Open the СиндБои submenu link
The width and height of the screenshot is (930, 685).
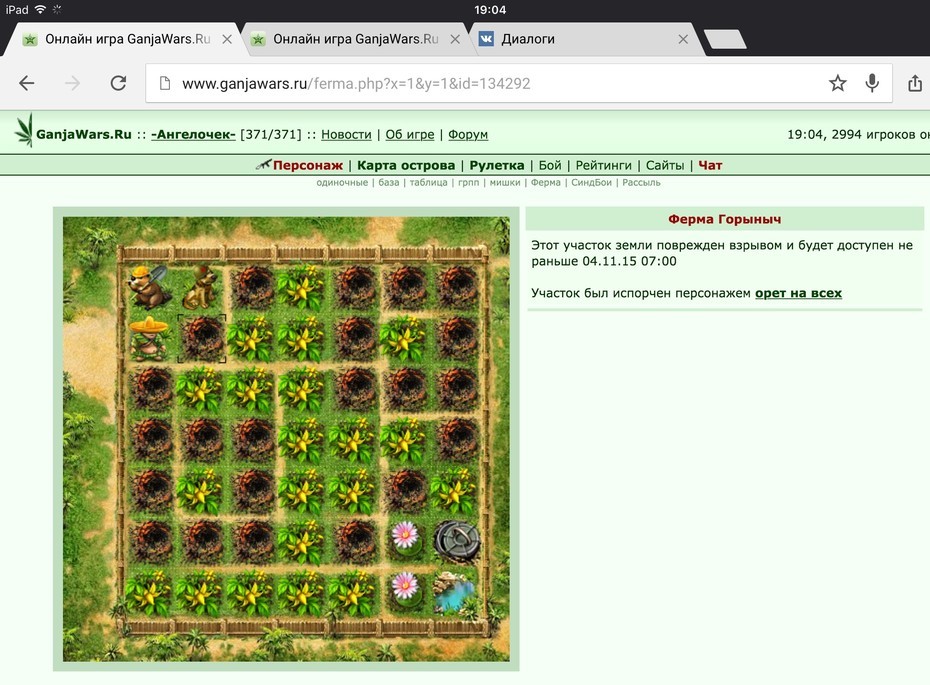pos(591,183)
